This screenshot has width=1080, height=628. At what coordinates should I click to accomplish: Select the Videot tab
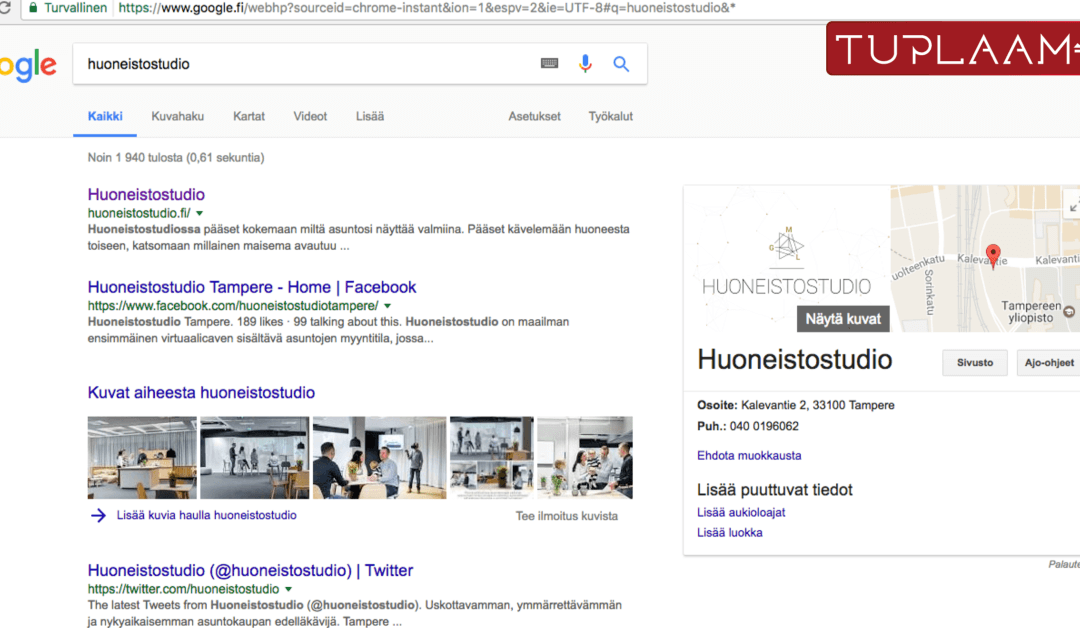pos(310,116)
